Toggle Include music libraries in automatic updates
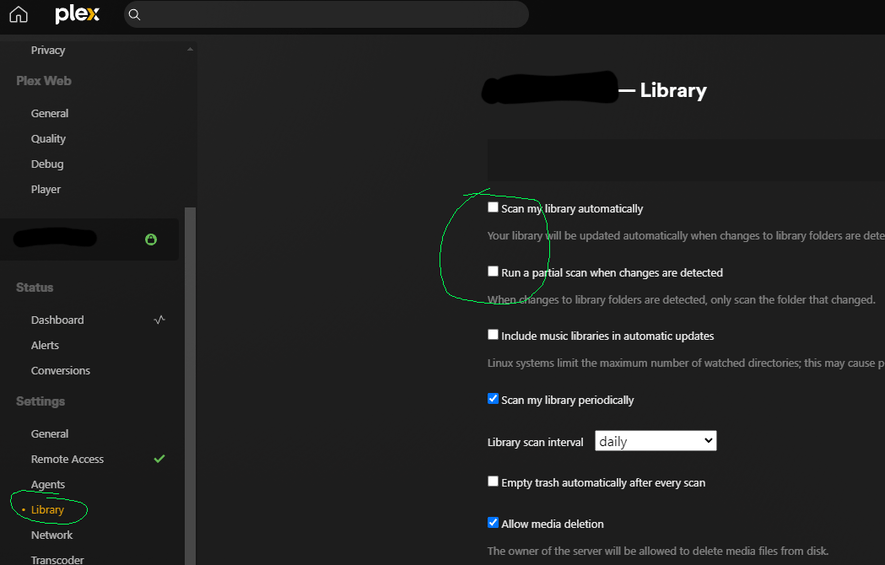 pyautogui.click(x=493, y=335)
